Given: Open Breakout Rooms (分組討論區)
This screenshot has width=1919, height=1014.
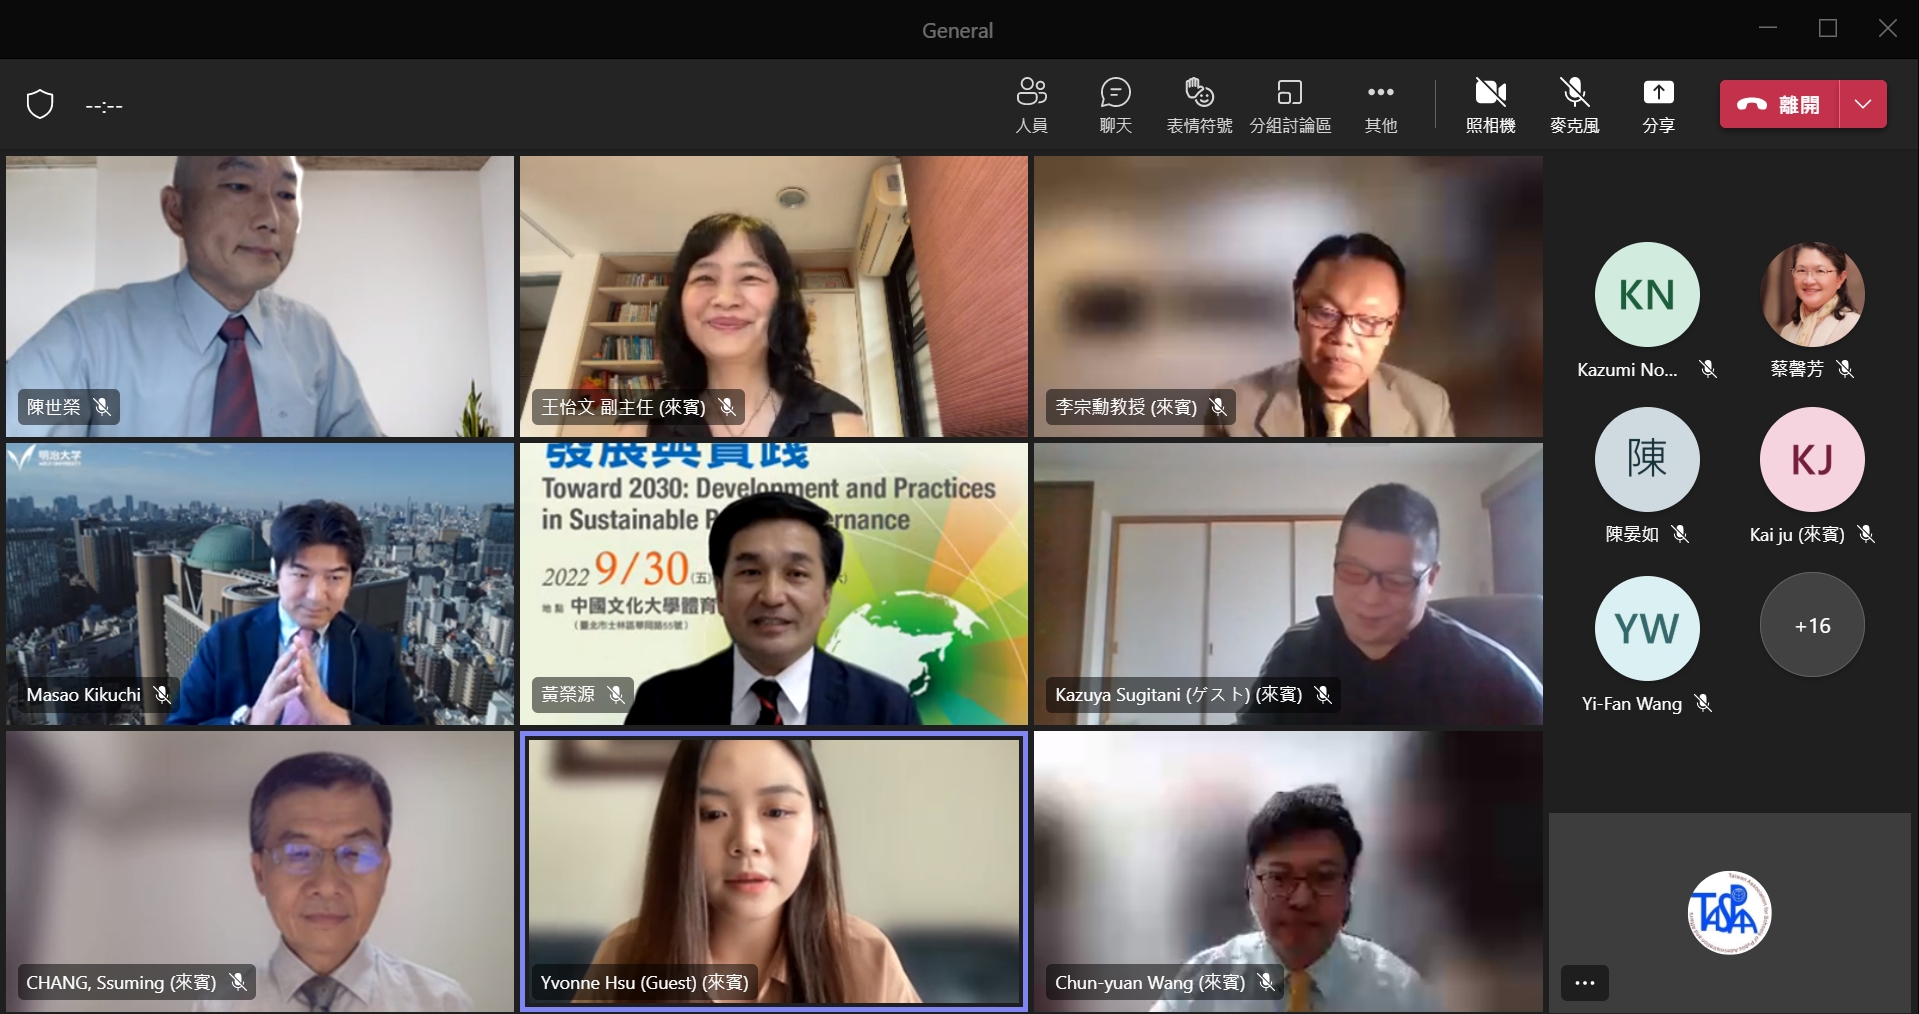Looking at the screenshot, I should (x=1290, y=104).
